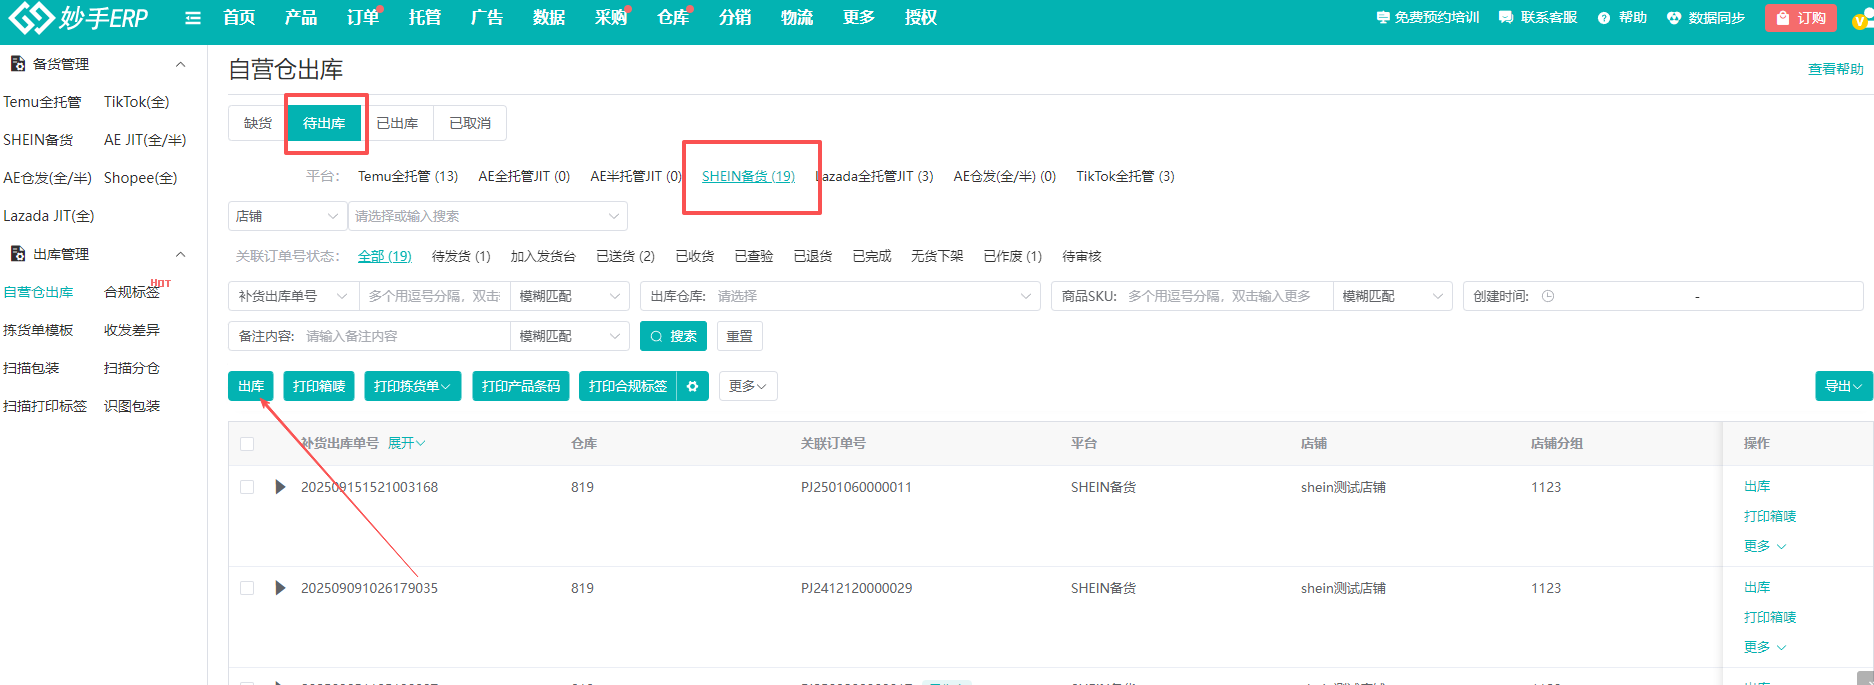Open the 出库仓库 warehouse dropdown

coord(841,296)
